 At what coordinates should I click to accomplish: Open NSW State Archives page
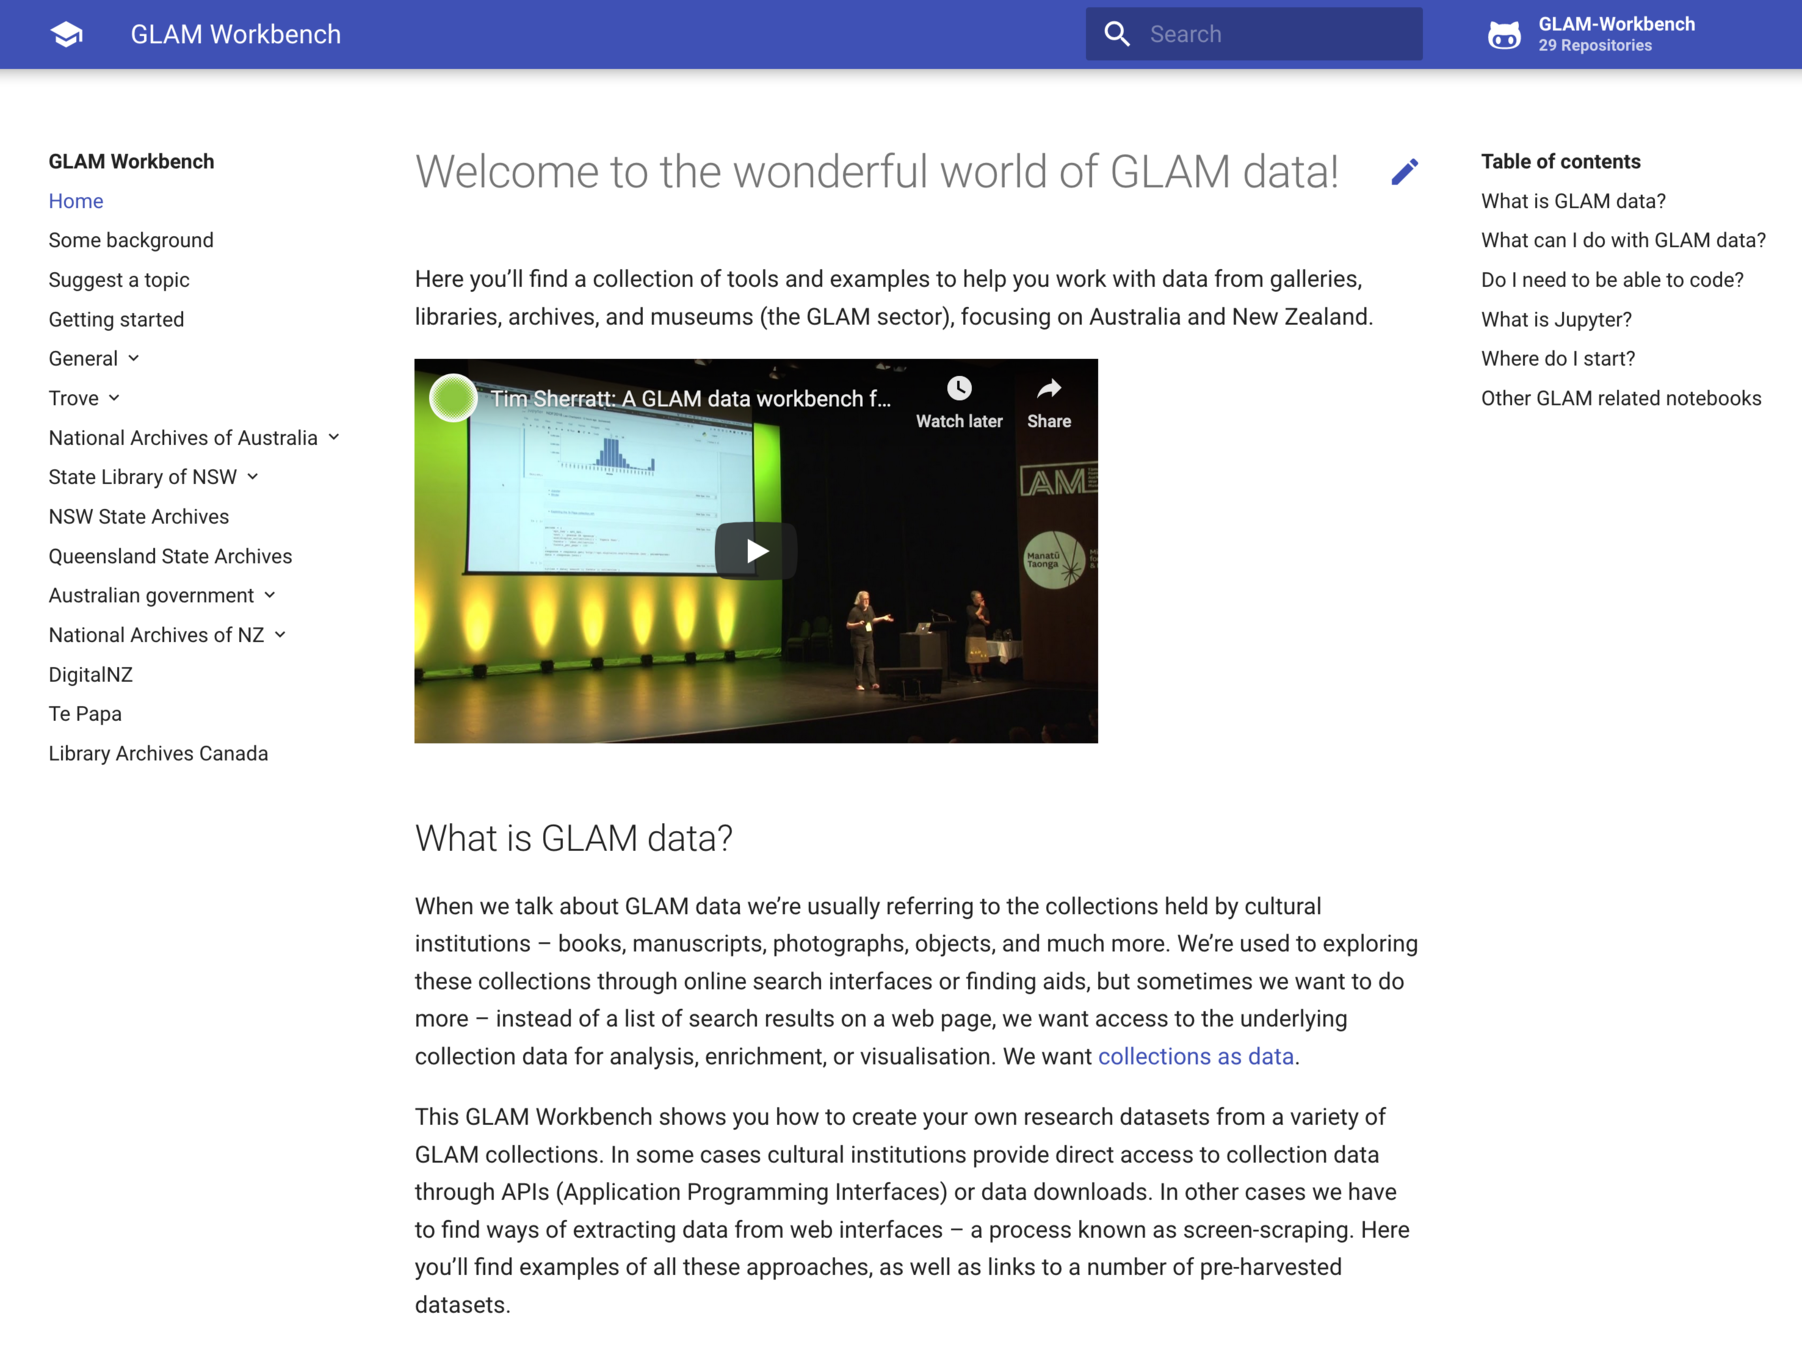(x=139, y=517)
